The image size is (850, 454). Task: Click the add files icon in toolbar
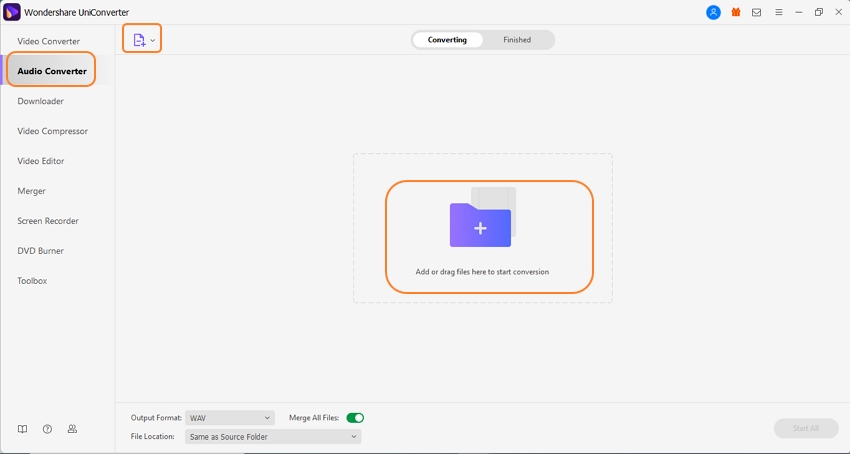139,40
